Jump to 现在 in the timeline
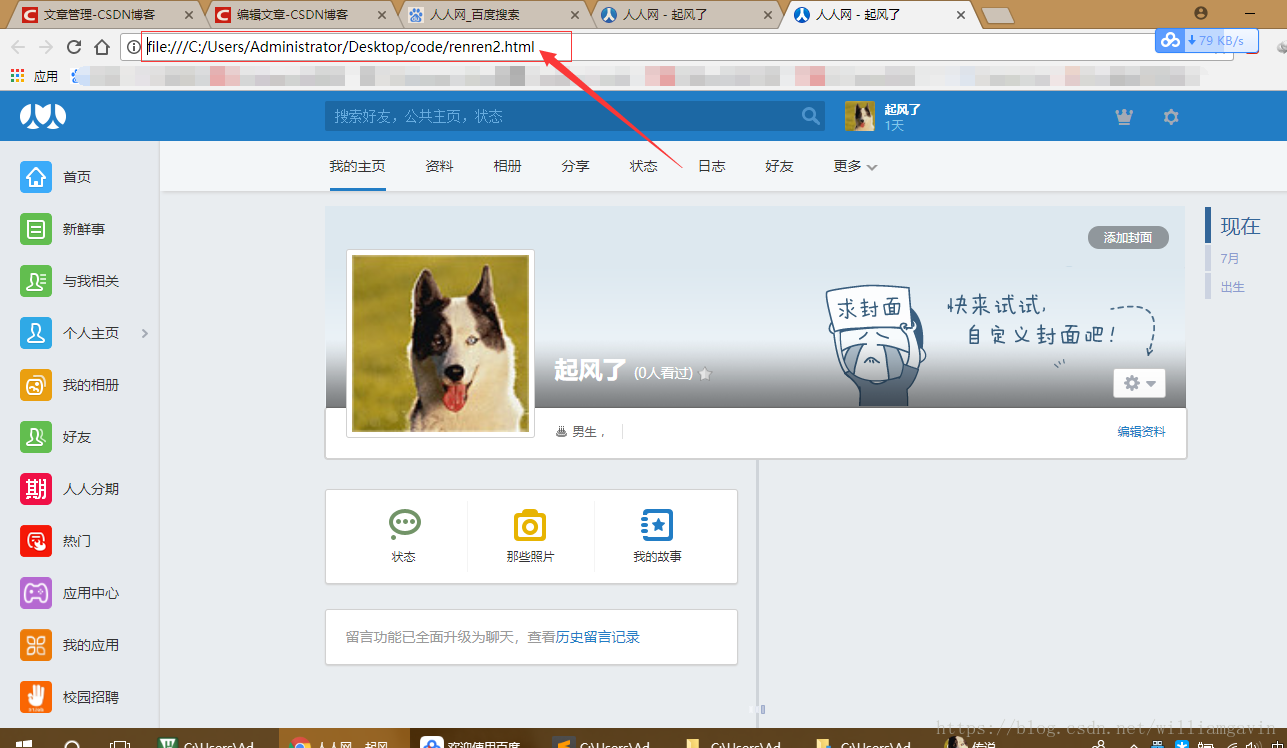The image size is (1287, 748). pos(1240,226)
